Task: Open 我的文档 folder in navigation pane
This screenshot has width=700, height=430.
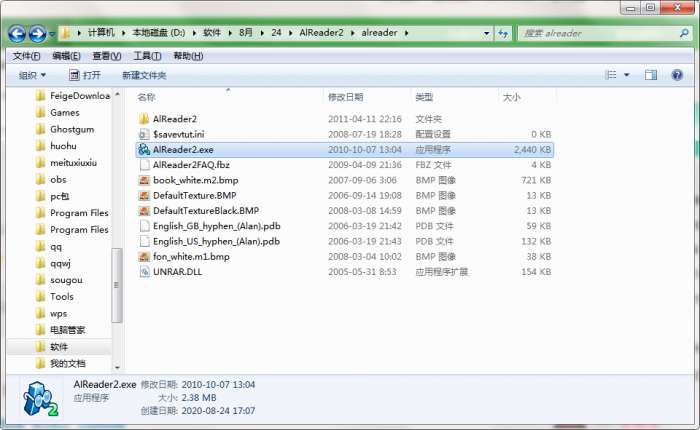Action: [61, 363]
